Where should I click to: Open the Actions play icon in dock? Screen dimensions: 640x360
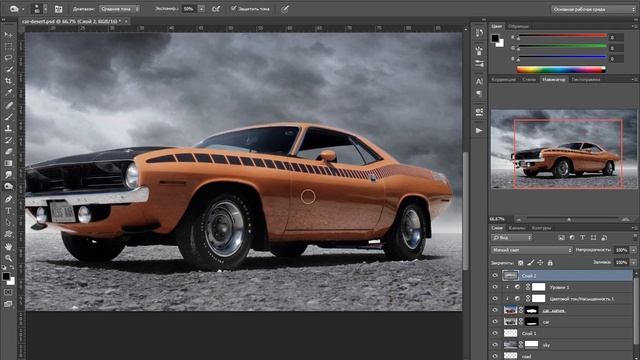479,130
